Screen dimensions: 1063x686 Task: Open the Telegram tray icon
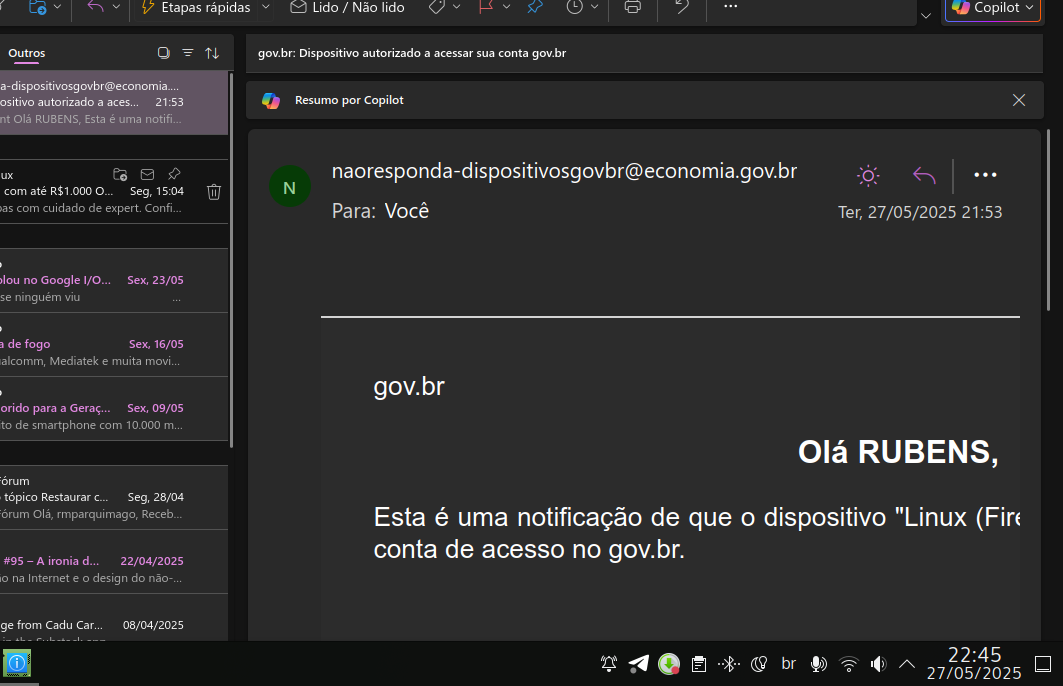[638, 663]
